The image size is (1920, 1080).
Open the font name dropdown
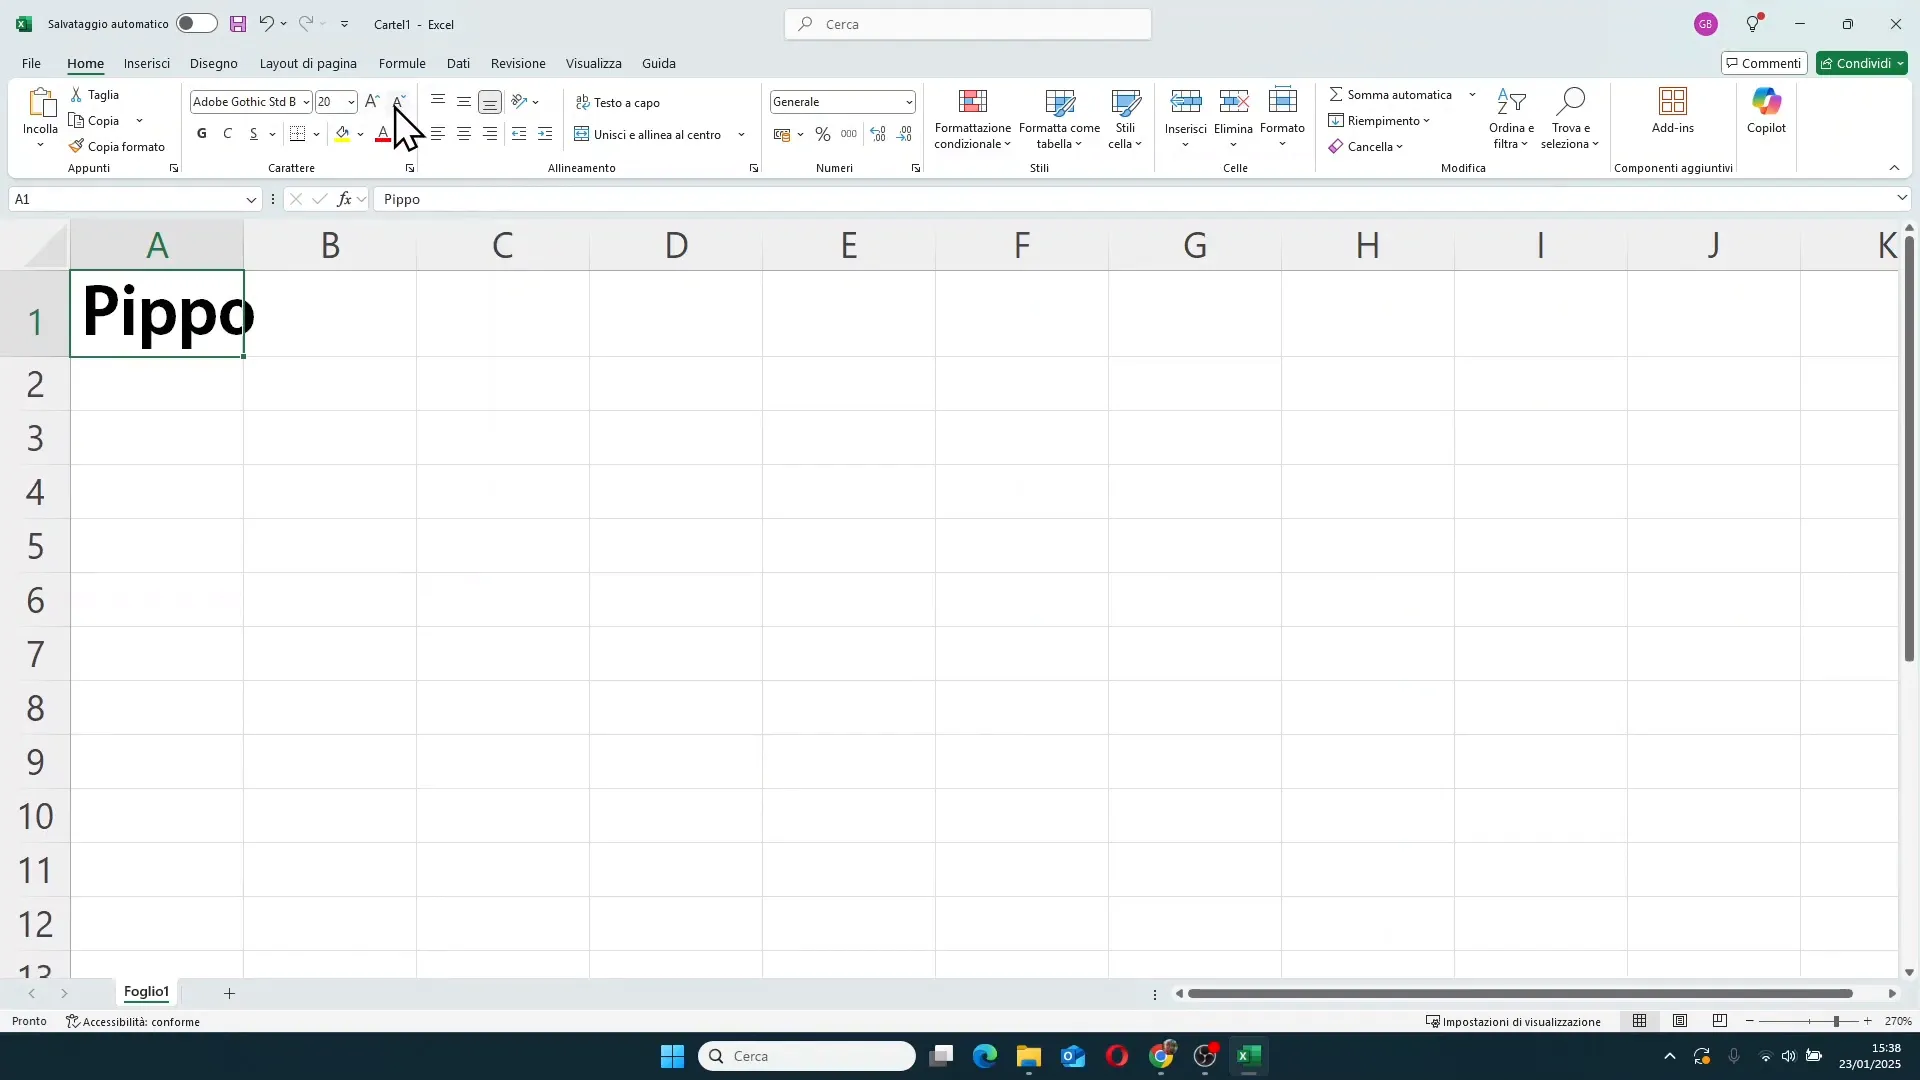[306, 102]
